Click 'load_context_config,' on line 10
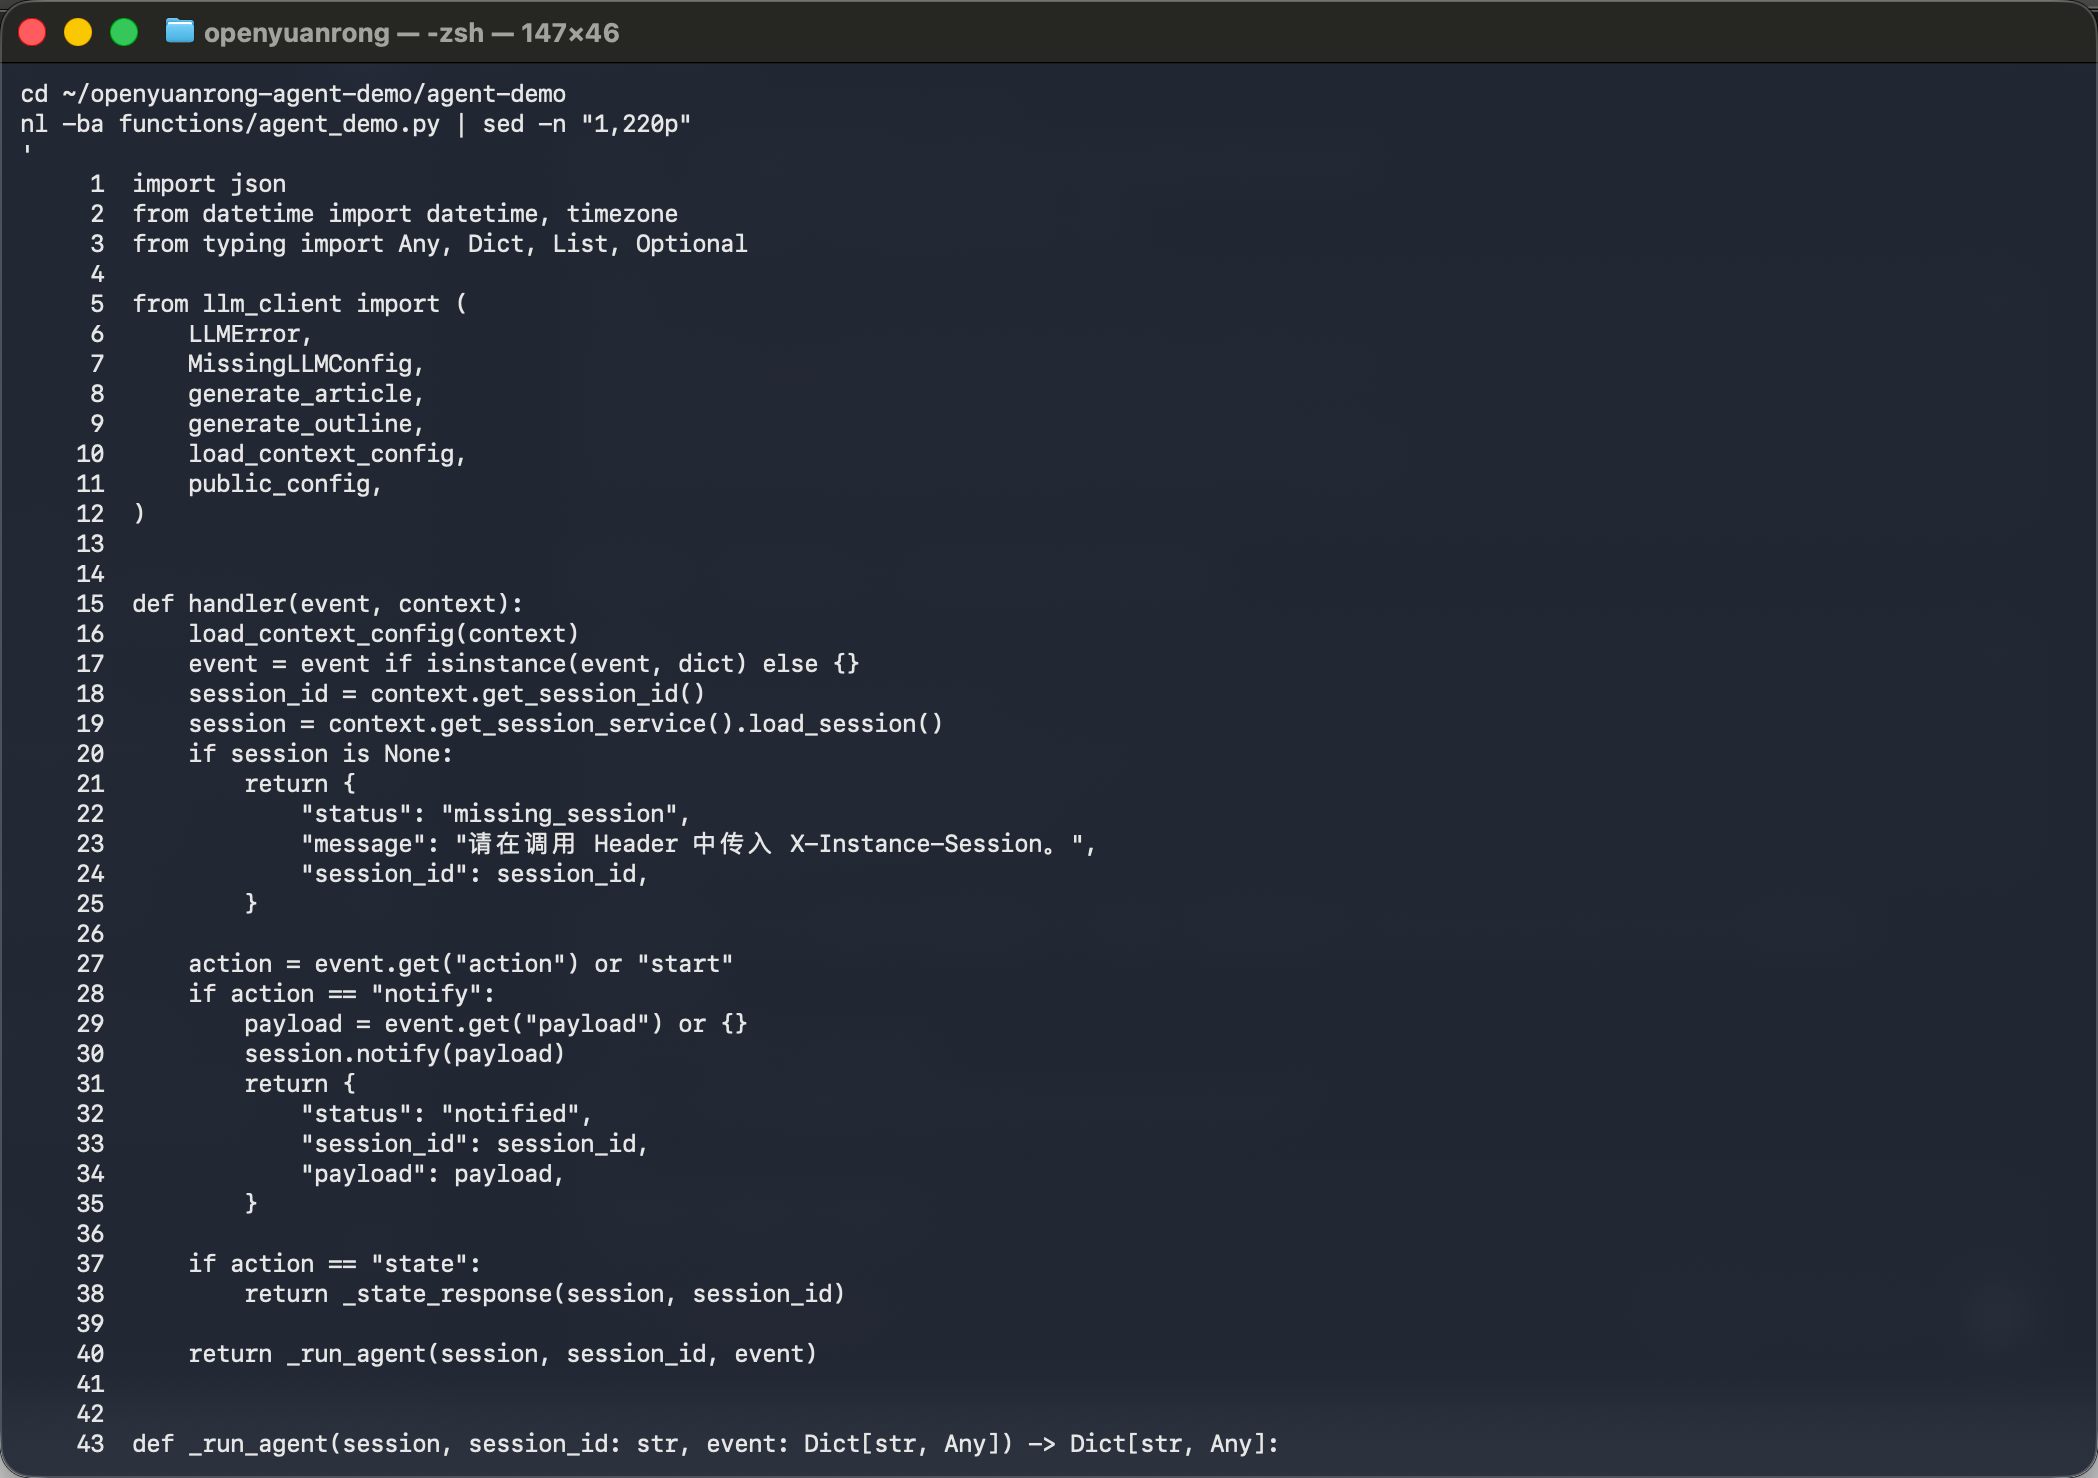Screen dimensions: 2098x1478 (x=327, y=454)
